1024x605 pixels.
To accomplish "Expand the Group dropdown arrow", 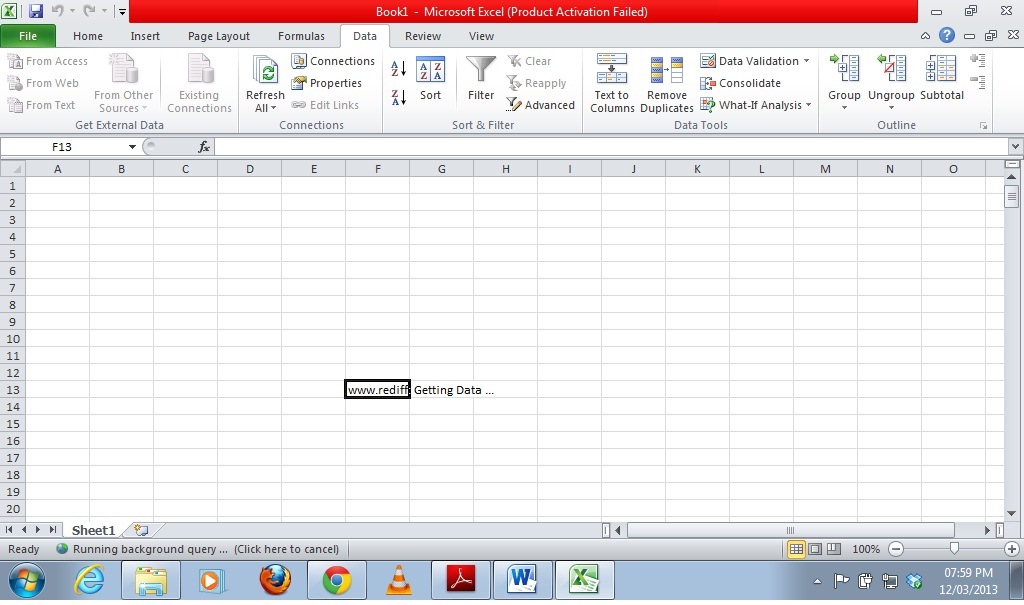I will pos(844,108).
